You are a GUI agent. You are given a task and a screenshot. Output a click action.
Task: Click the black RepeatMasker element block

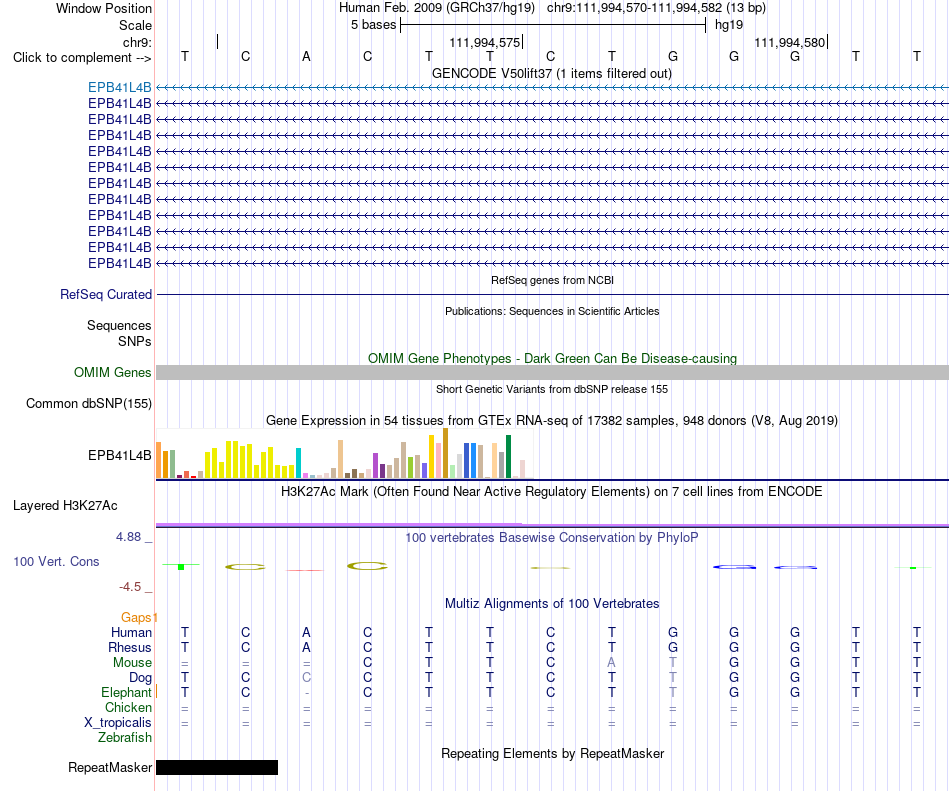point(217,767)
